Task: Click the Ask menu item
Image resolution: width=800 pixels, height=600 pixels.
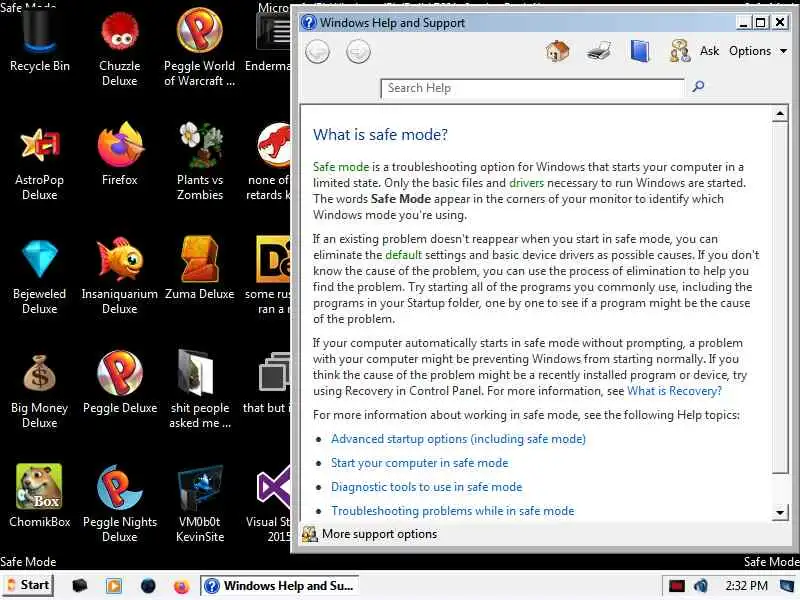Action: (709, 51)
